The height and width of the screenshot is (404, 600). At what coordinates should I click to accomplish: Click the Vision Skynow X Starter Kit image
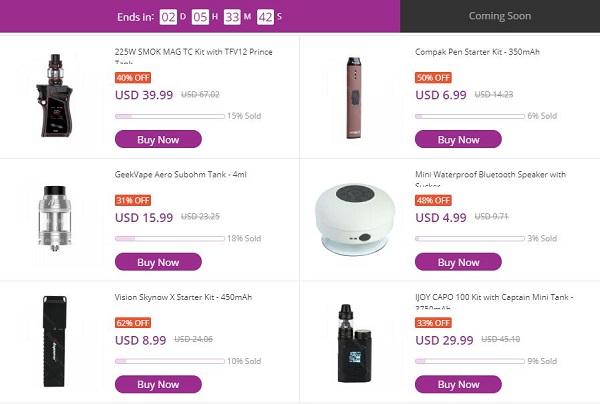(x=57, y=340)
